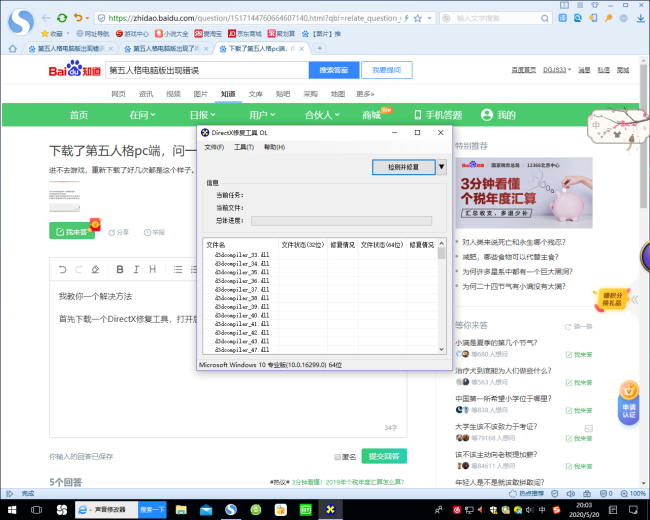Viewport: 650px width, 520px height.
Task: Click the Baidu 知道 logo
Action: (75, 69)
